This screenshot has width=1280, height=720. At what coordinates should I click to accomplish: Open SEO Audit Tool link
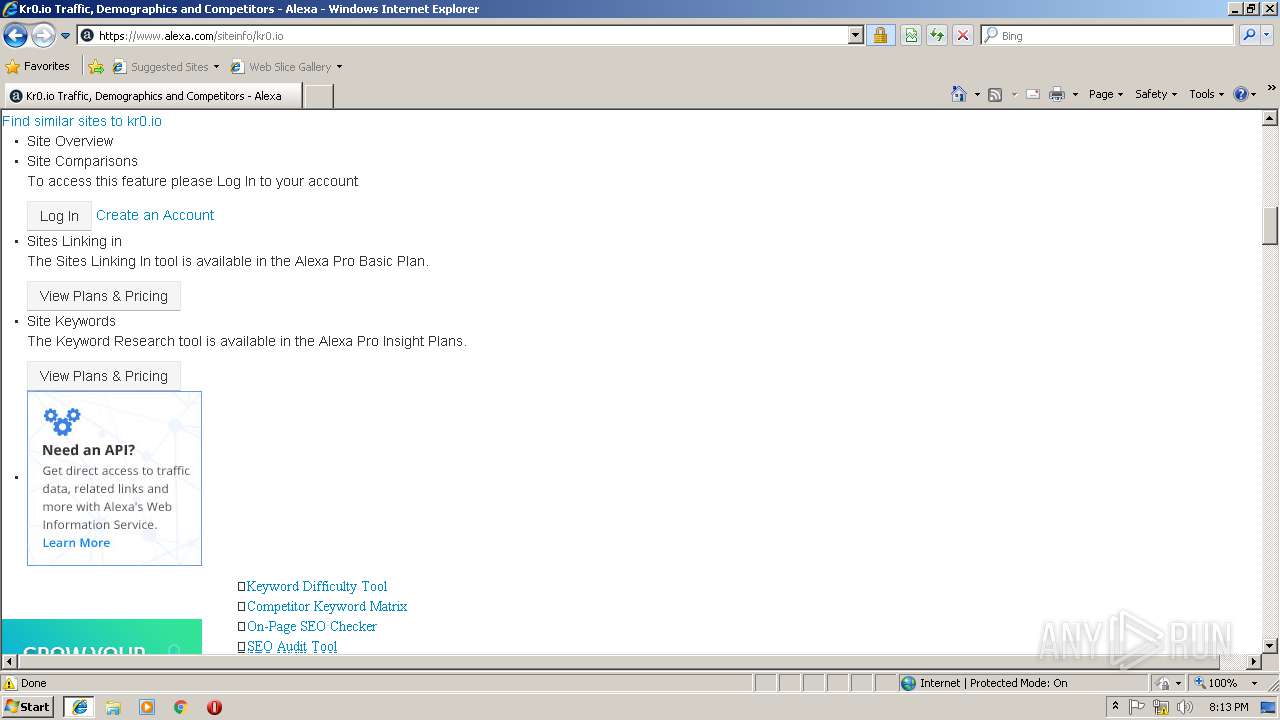pyautogui.click(x=292, y=646)
